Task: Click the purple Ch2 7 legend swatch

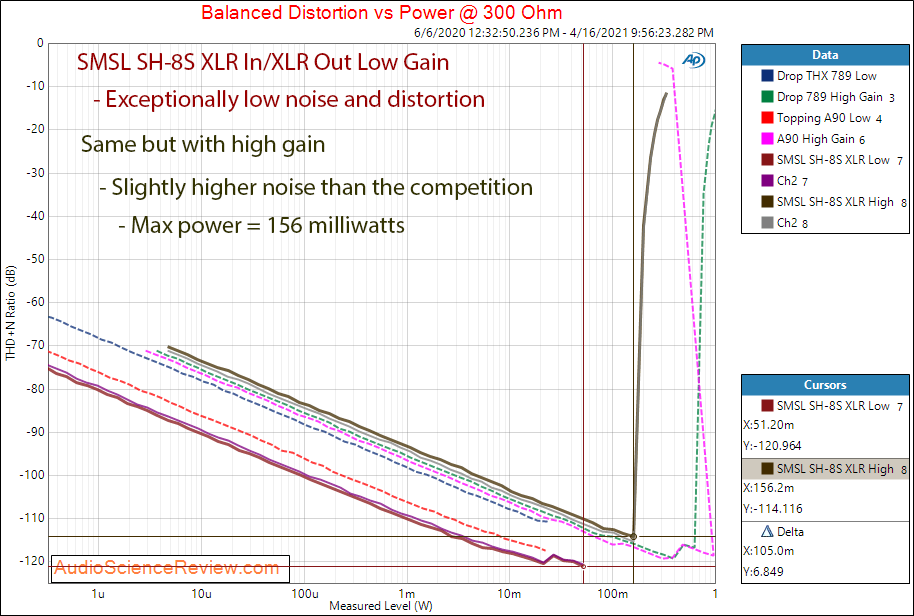Action: [767, 181]
